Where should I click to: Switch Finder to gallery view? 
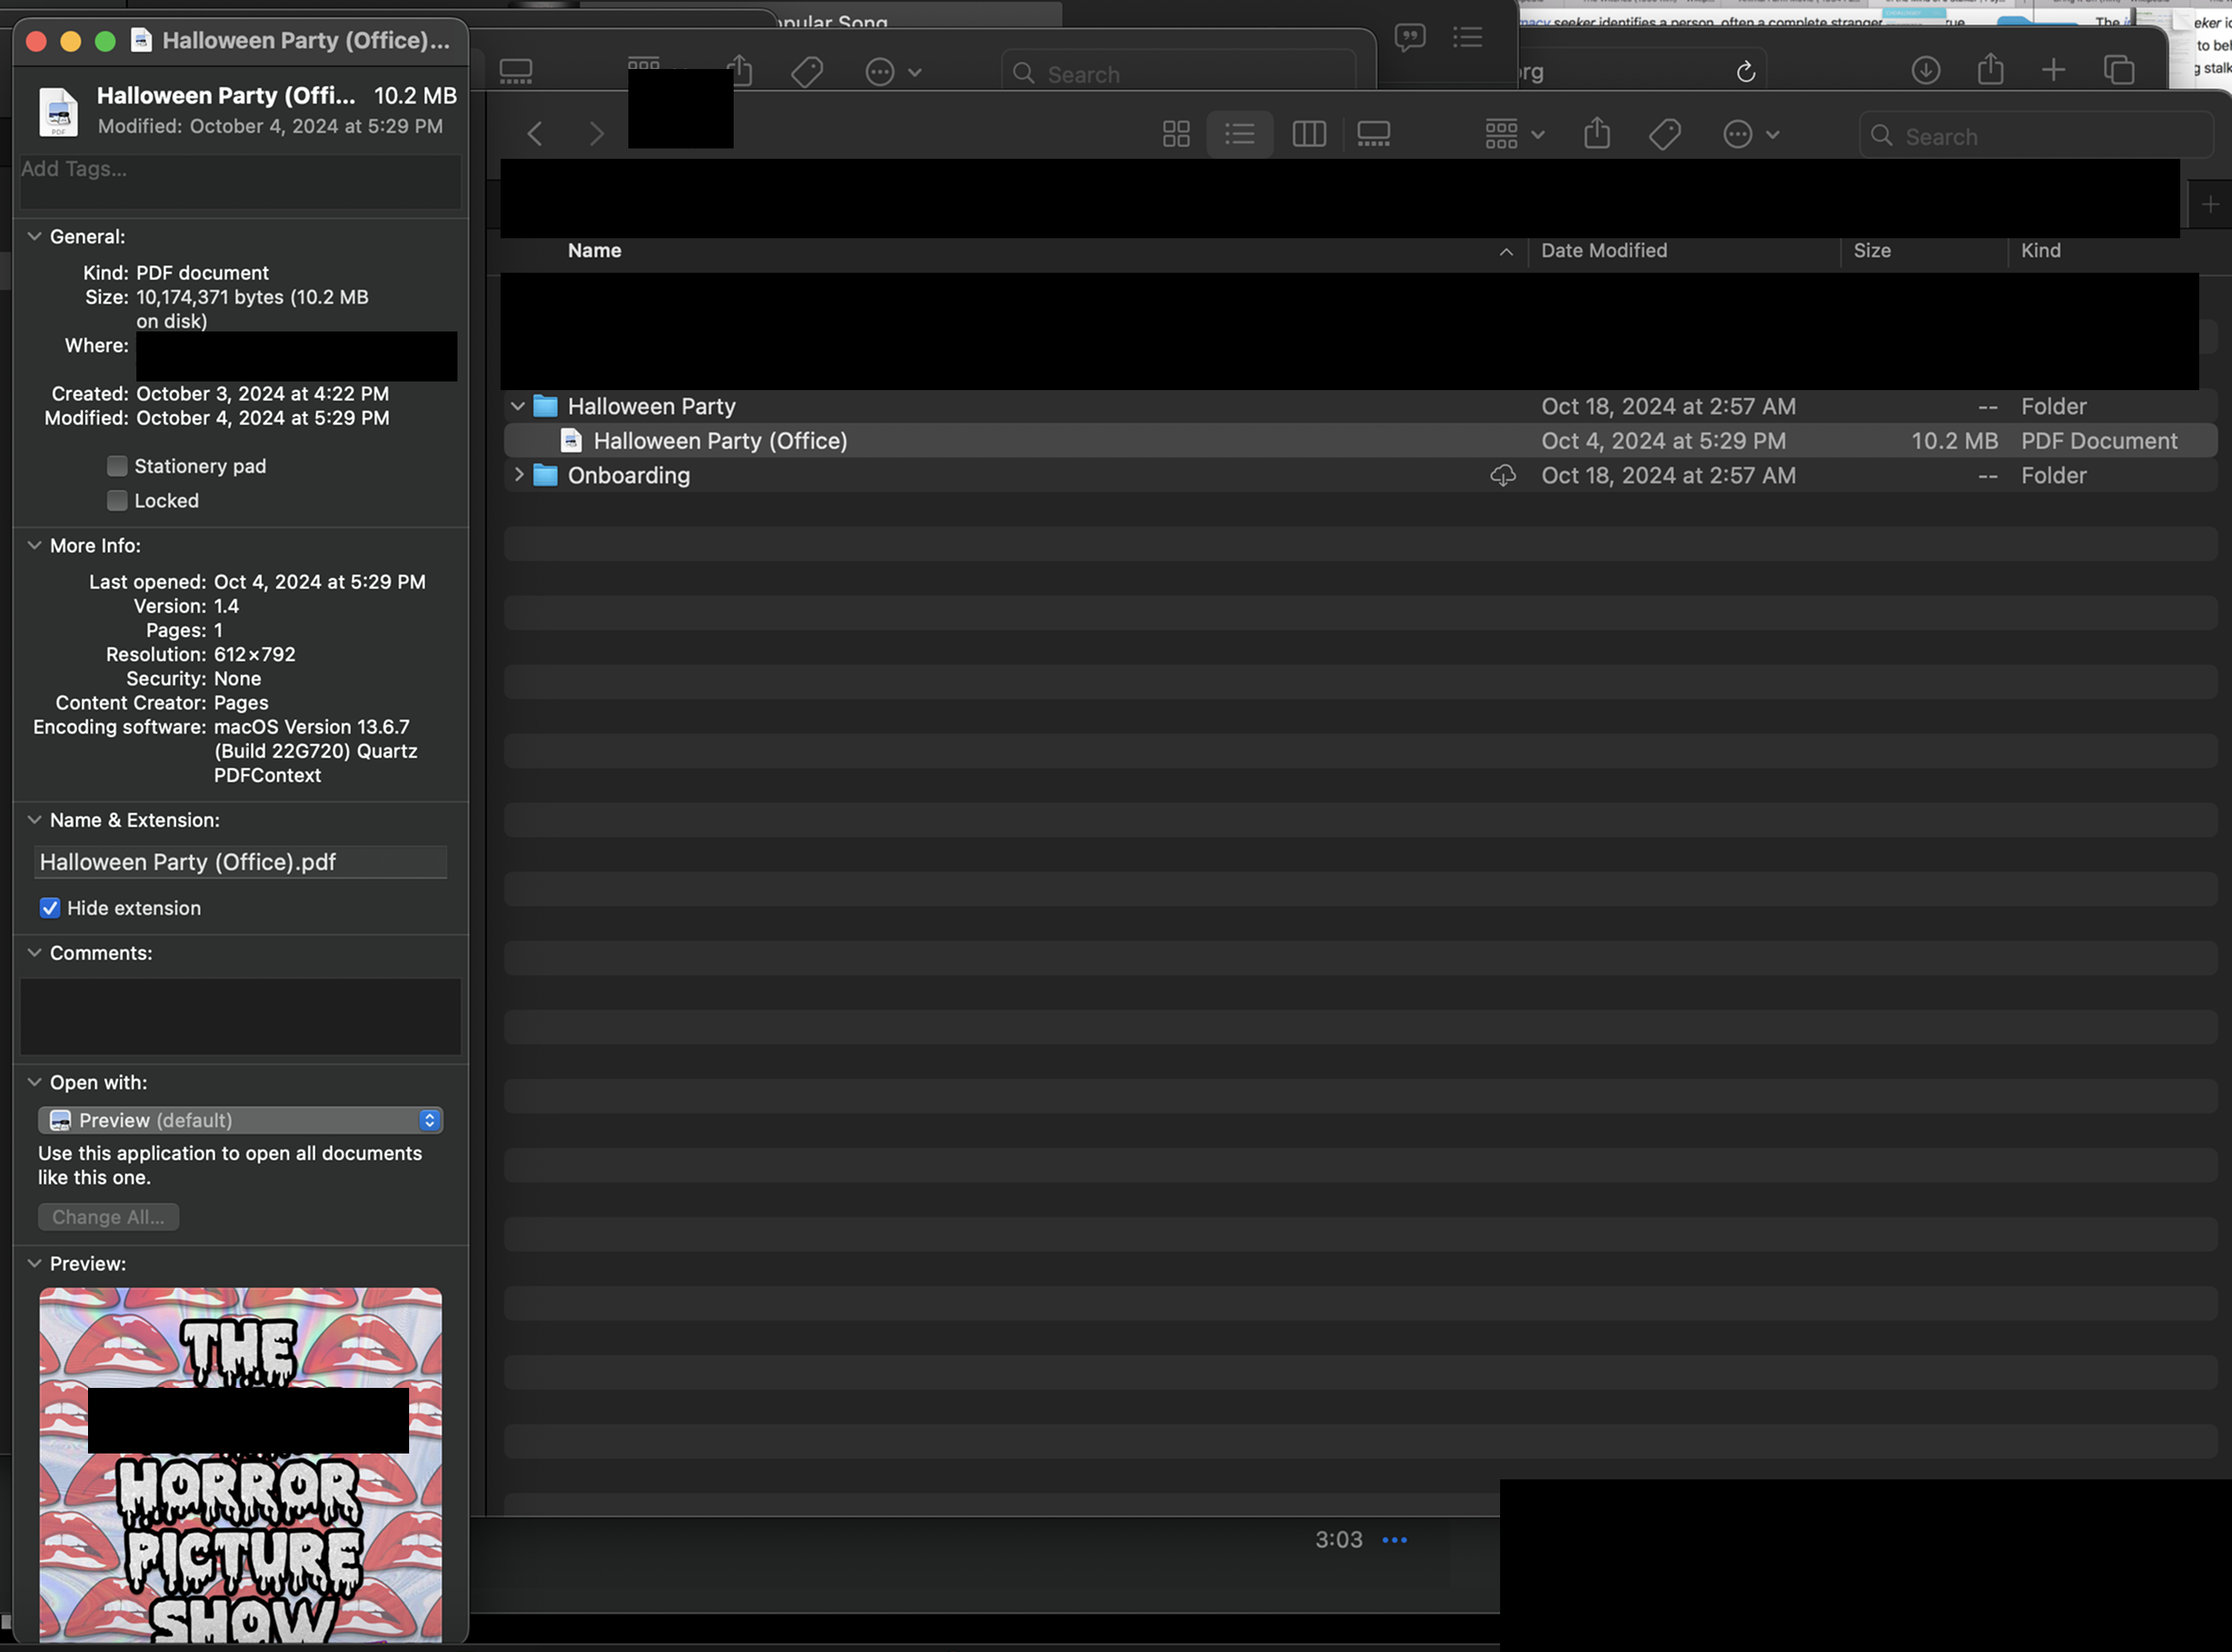(1373, 134)
